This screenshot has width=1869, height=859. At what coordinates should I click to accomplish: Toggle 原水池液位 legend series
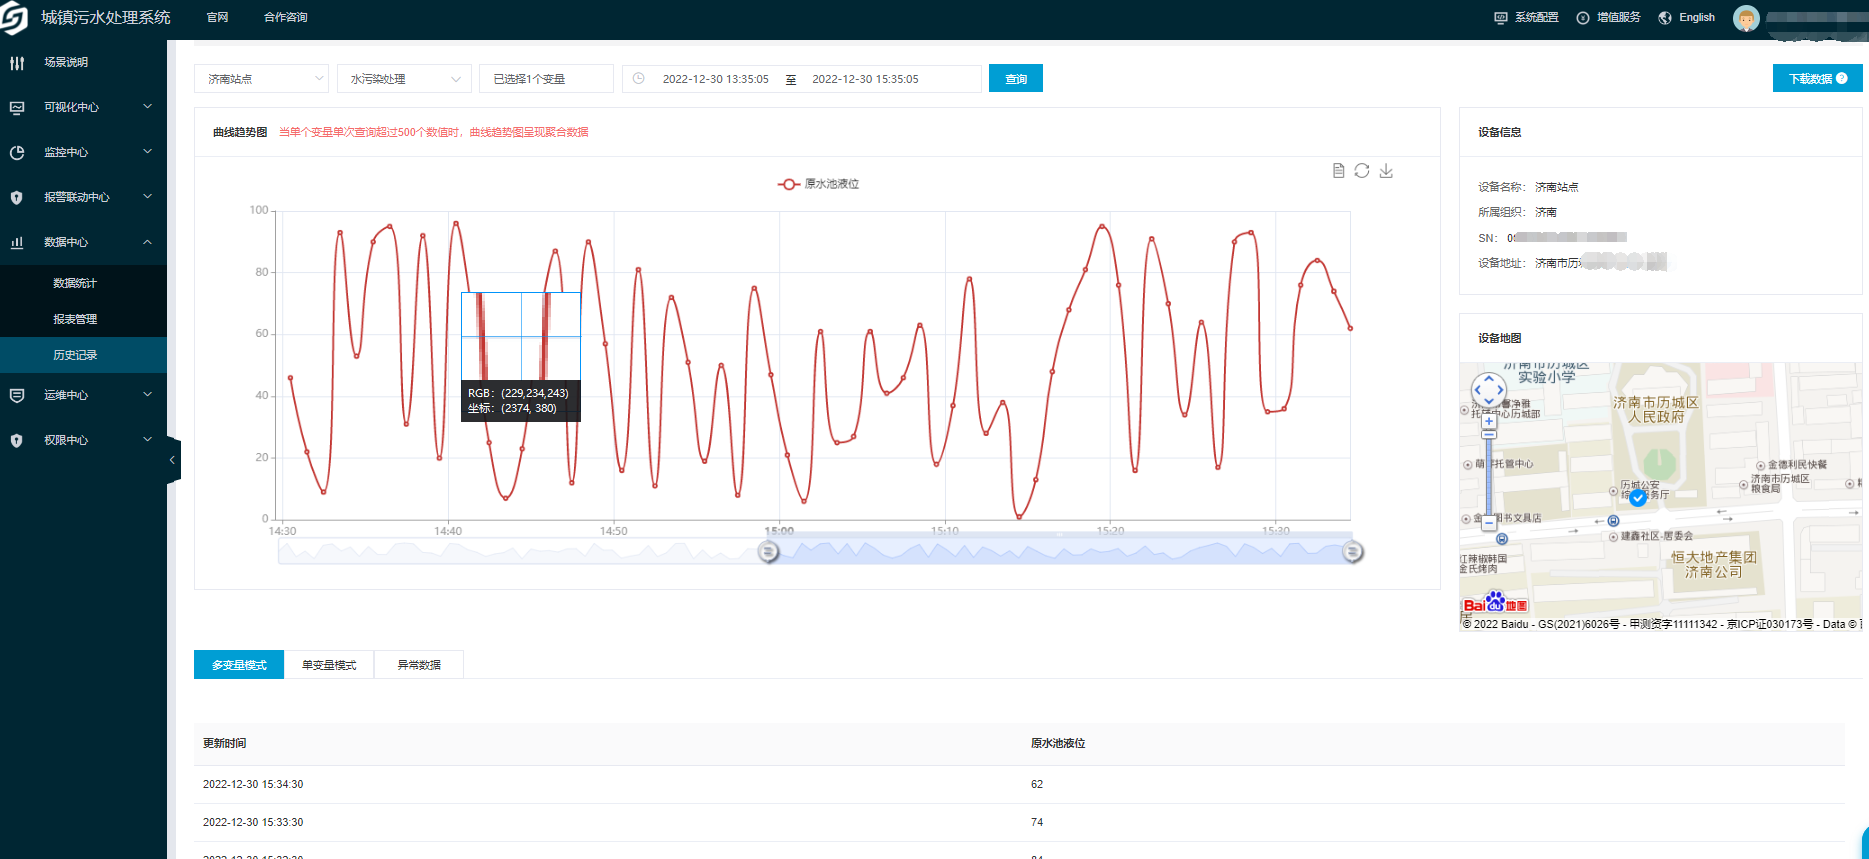point(818,184)
